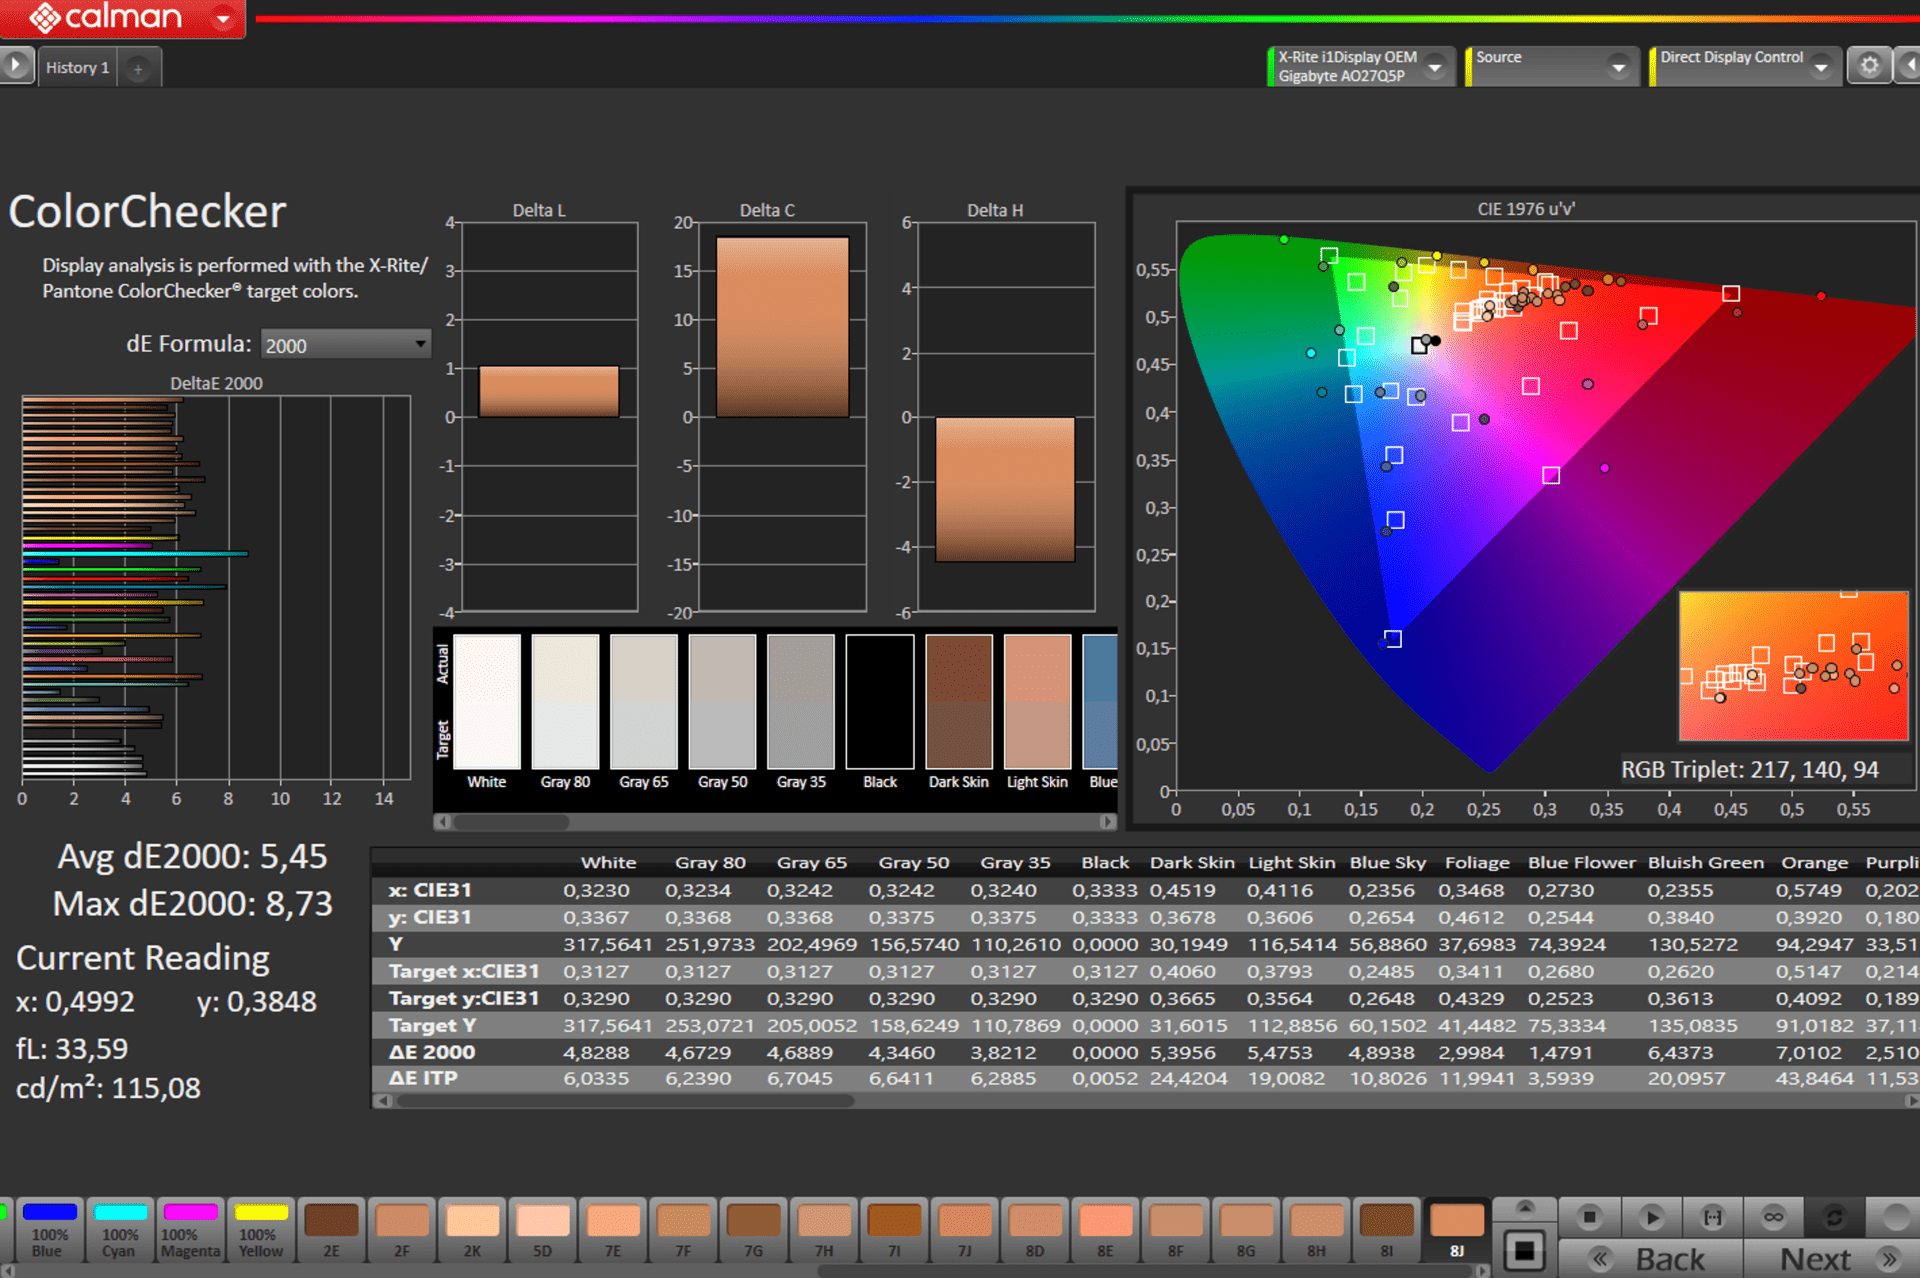The image size is (1920, 1278).
Task: Open the settings gear icon
Action: 1869,66
